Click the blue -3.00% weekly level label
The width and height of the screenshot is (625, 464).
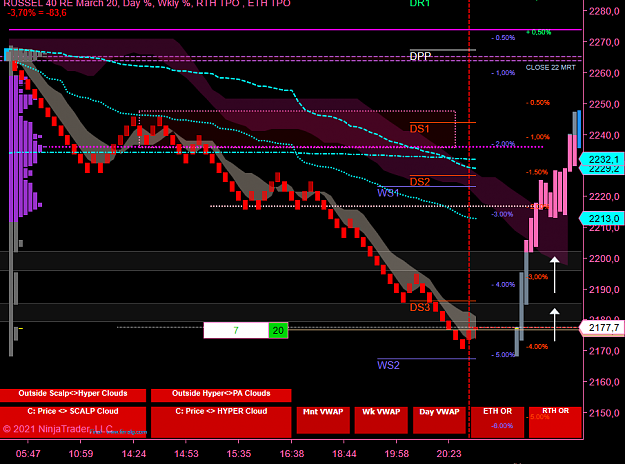(x=502, y=214)
